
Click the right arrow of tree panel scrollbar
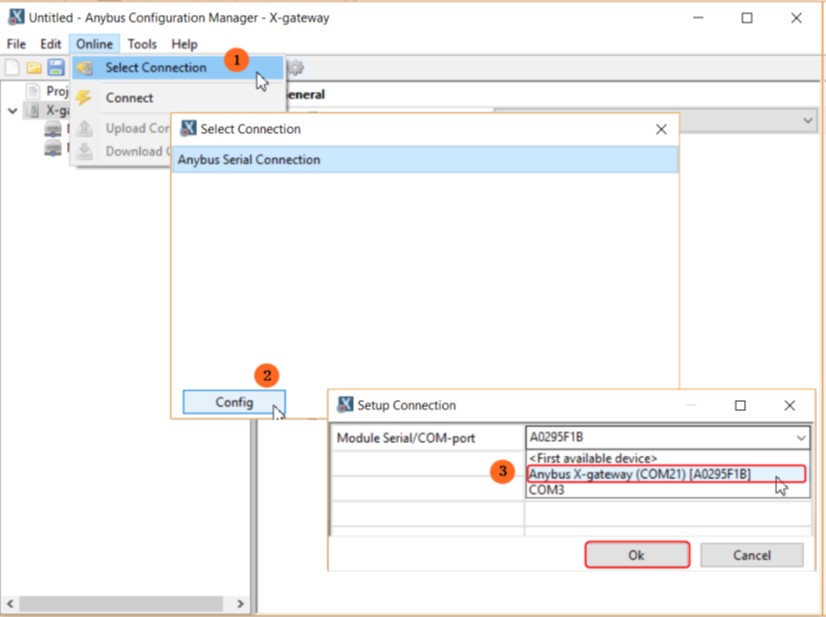240,603
